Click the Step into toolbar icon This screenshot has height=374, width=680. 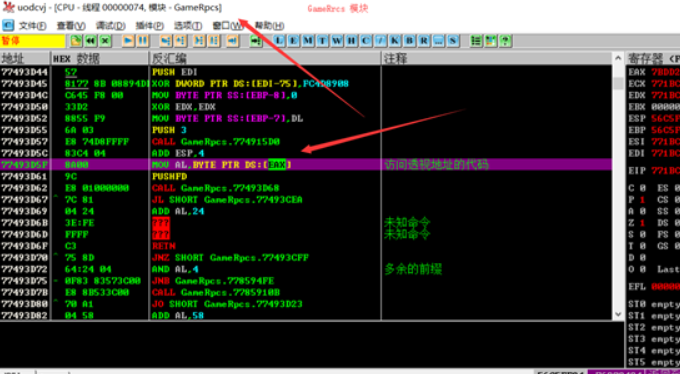166,41
